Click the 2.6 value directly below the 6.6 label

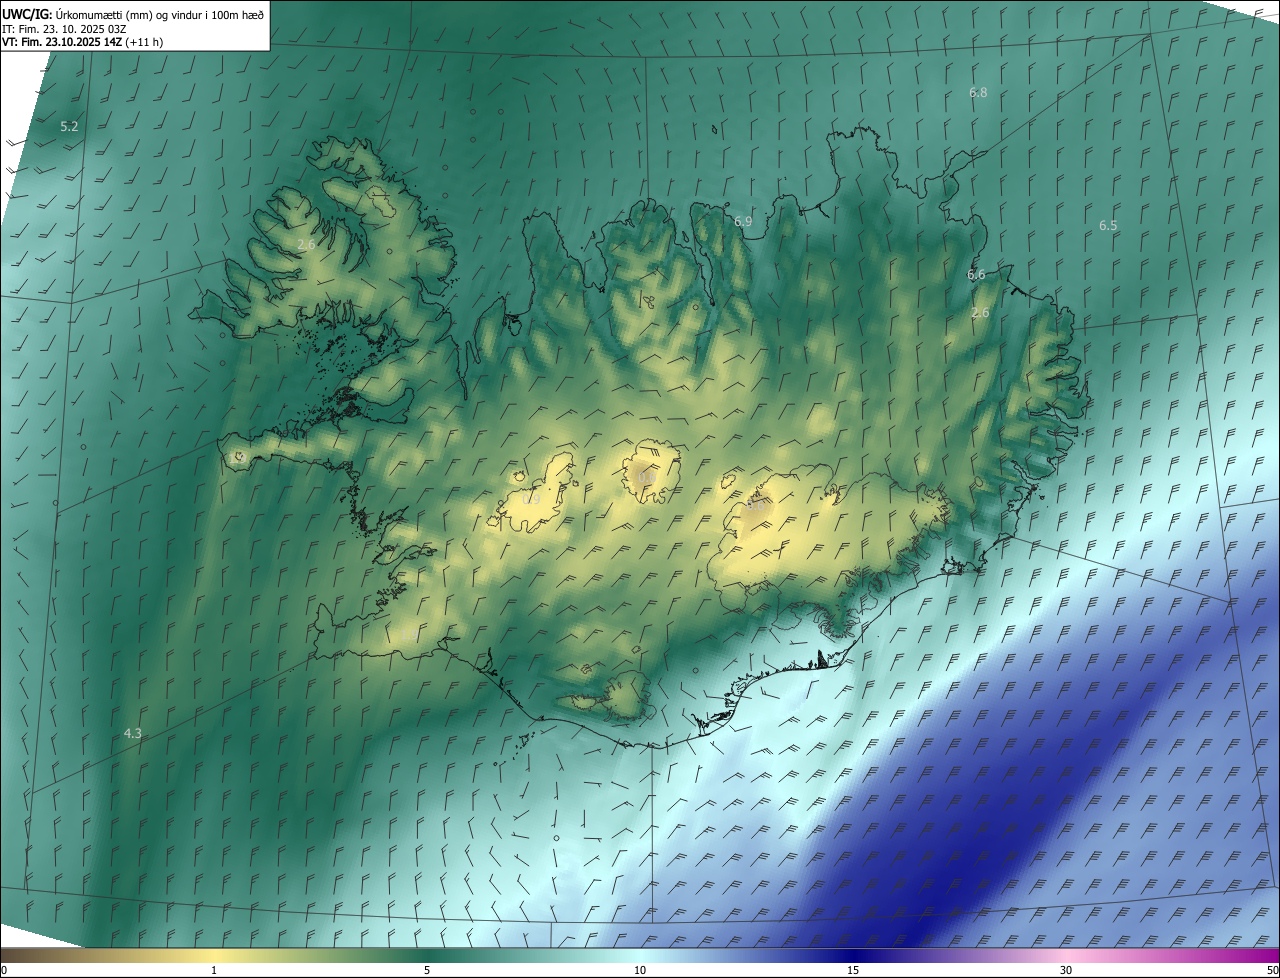[x=980, y=313]
